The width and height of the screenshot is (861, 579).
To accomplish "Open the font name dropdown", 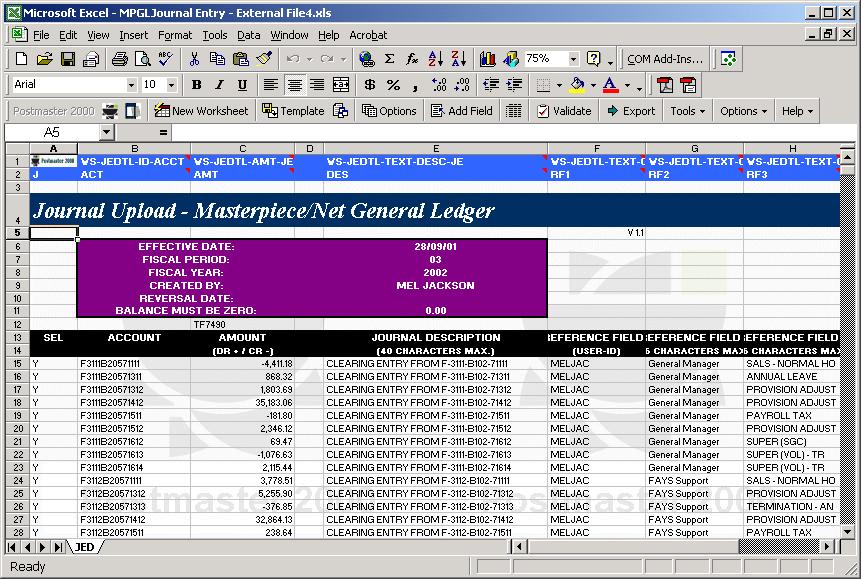I will [x=131, y=85].
